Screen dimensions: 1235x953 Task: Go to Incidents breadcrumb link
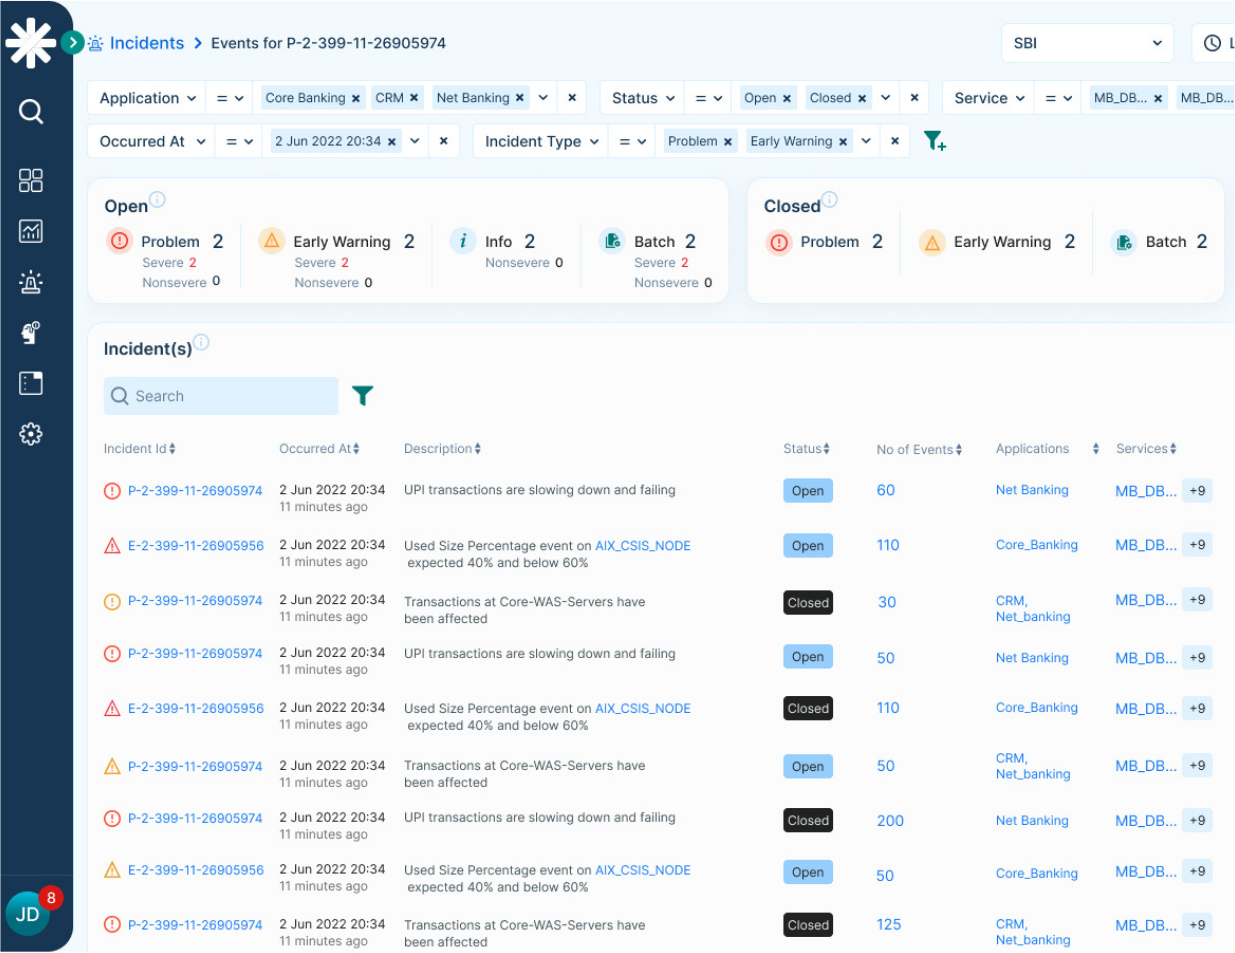[146, 43]
